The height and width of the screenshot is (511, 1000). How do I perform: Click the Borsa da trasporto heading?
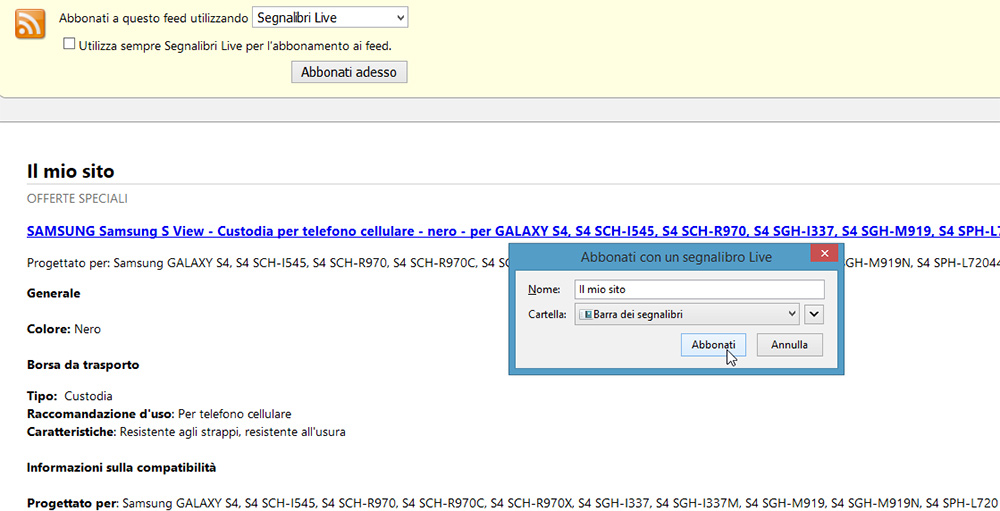(83, 365)
